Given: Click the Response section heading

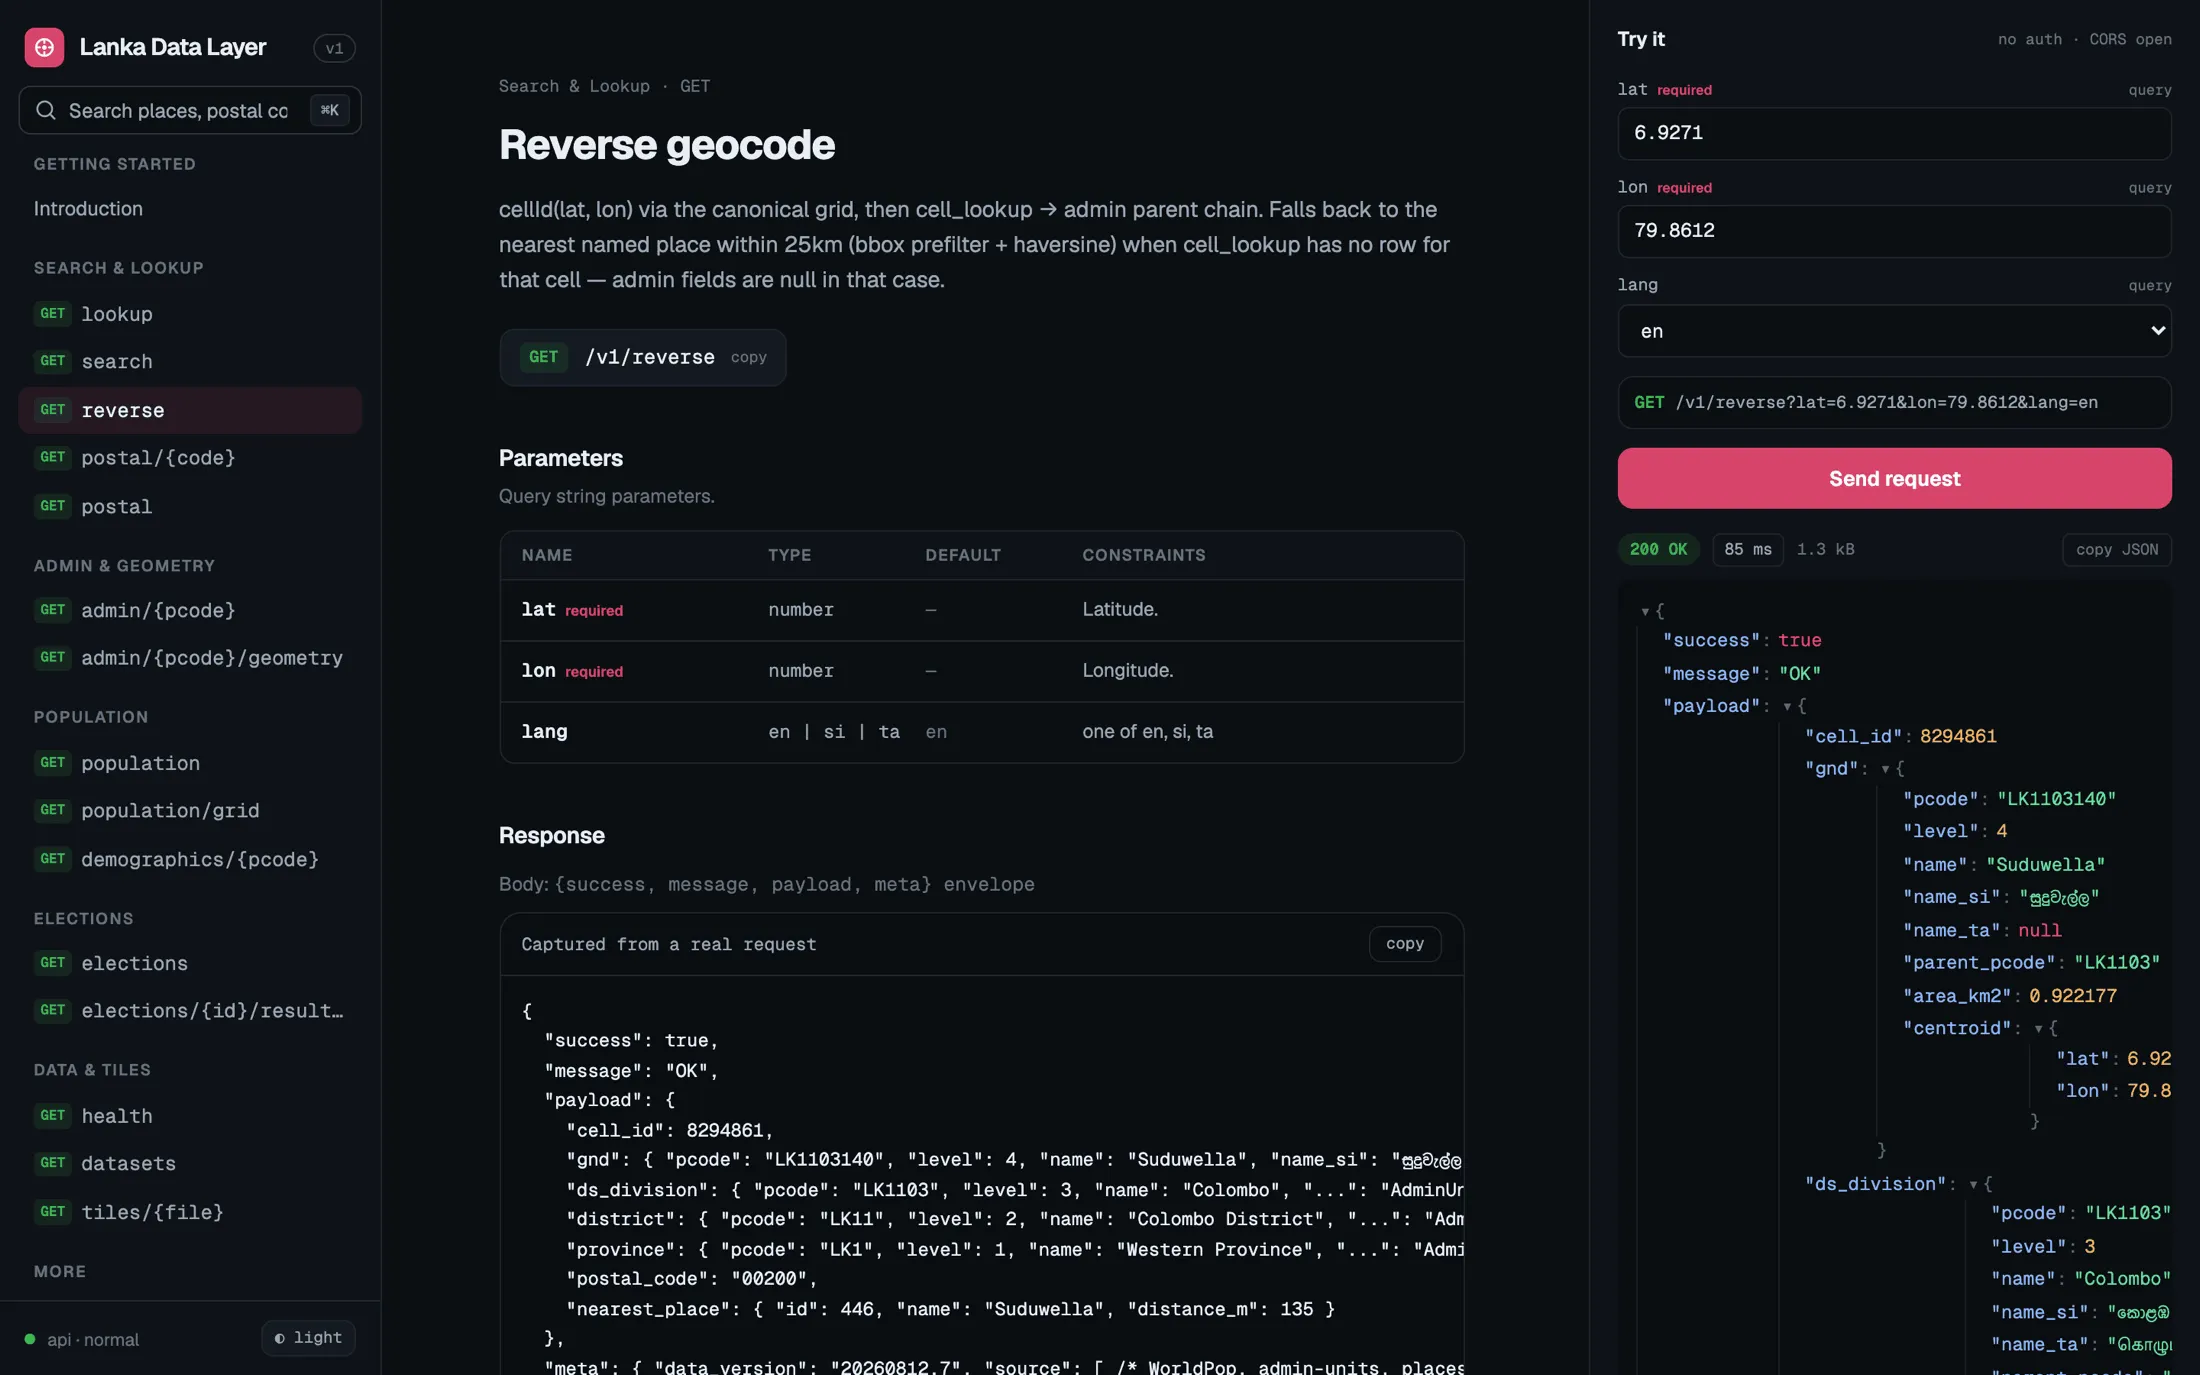Looking at the screenshot, I should pyautogui.click(x=551, y=836).
